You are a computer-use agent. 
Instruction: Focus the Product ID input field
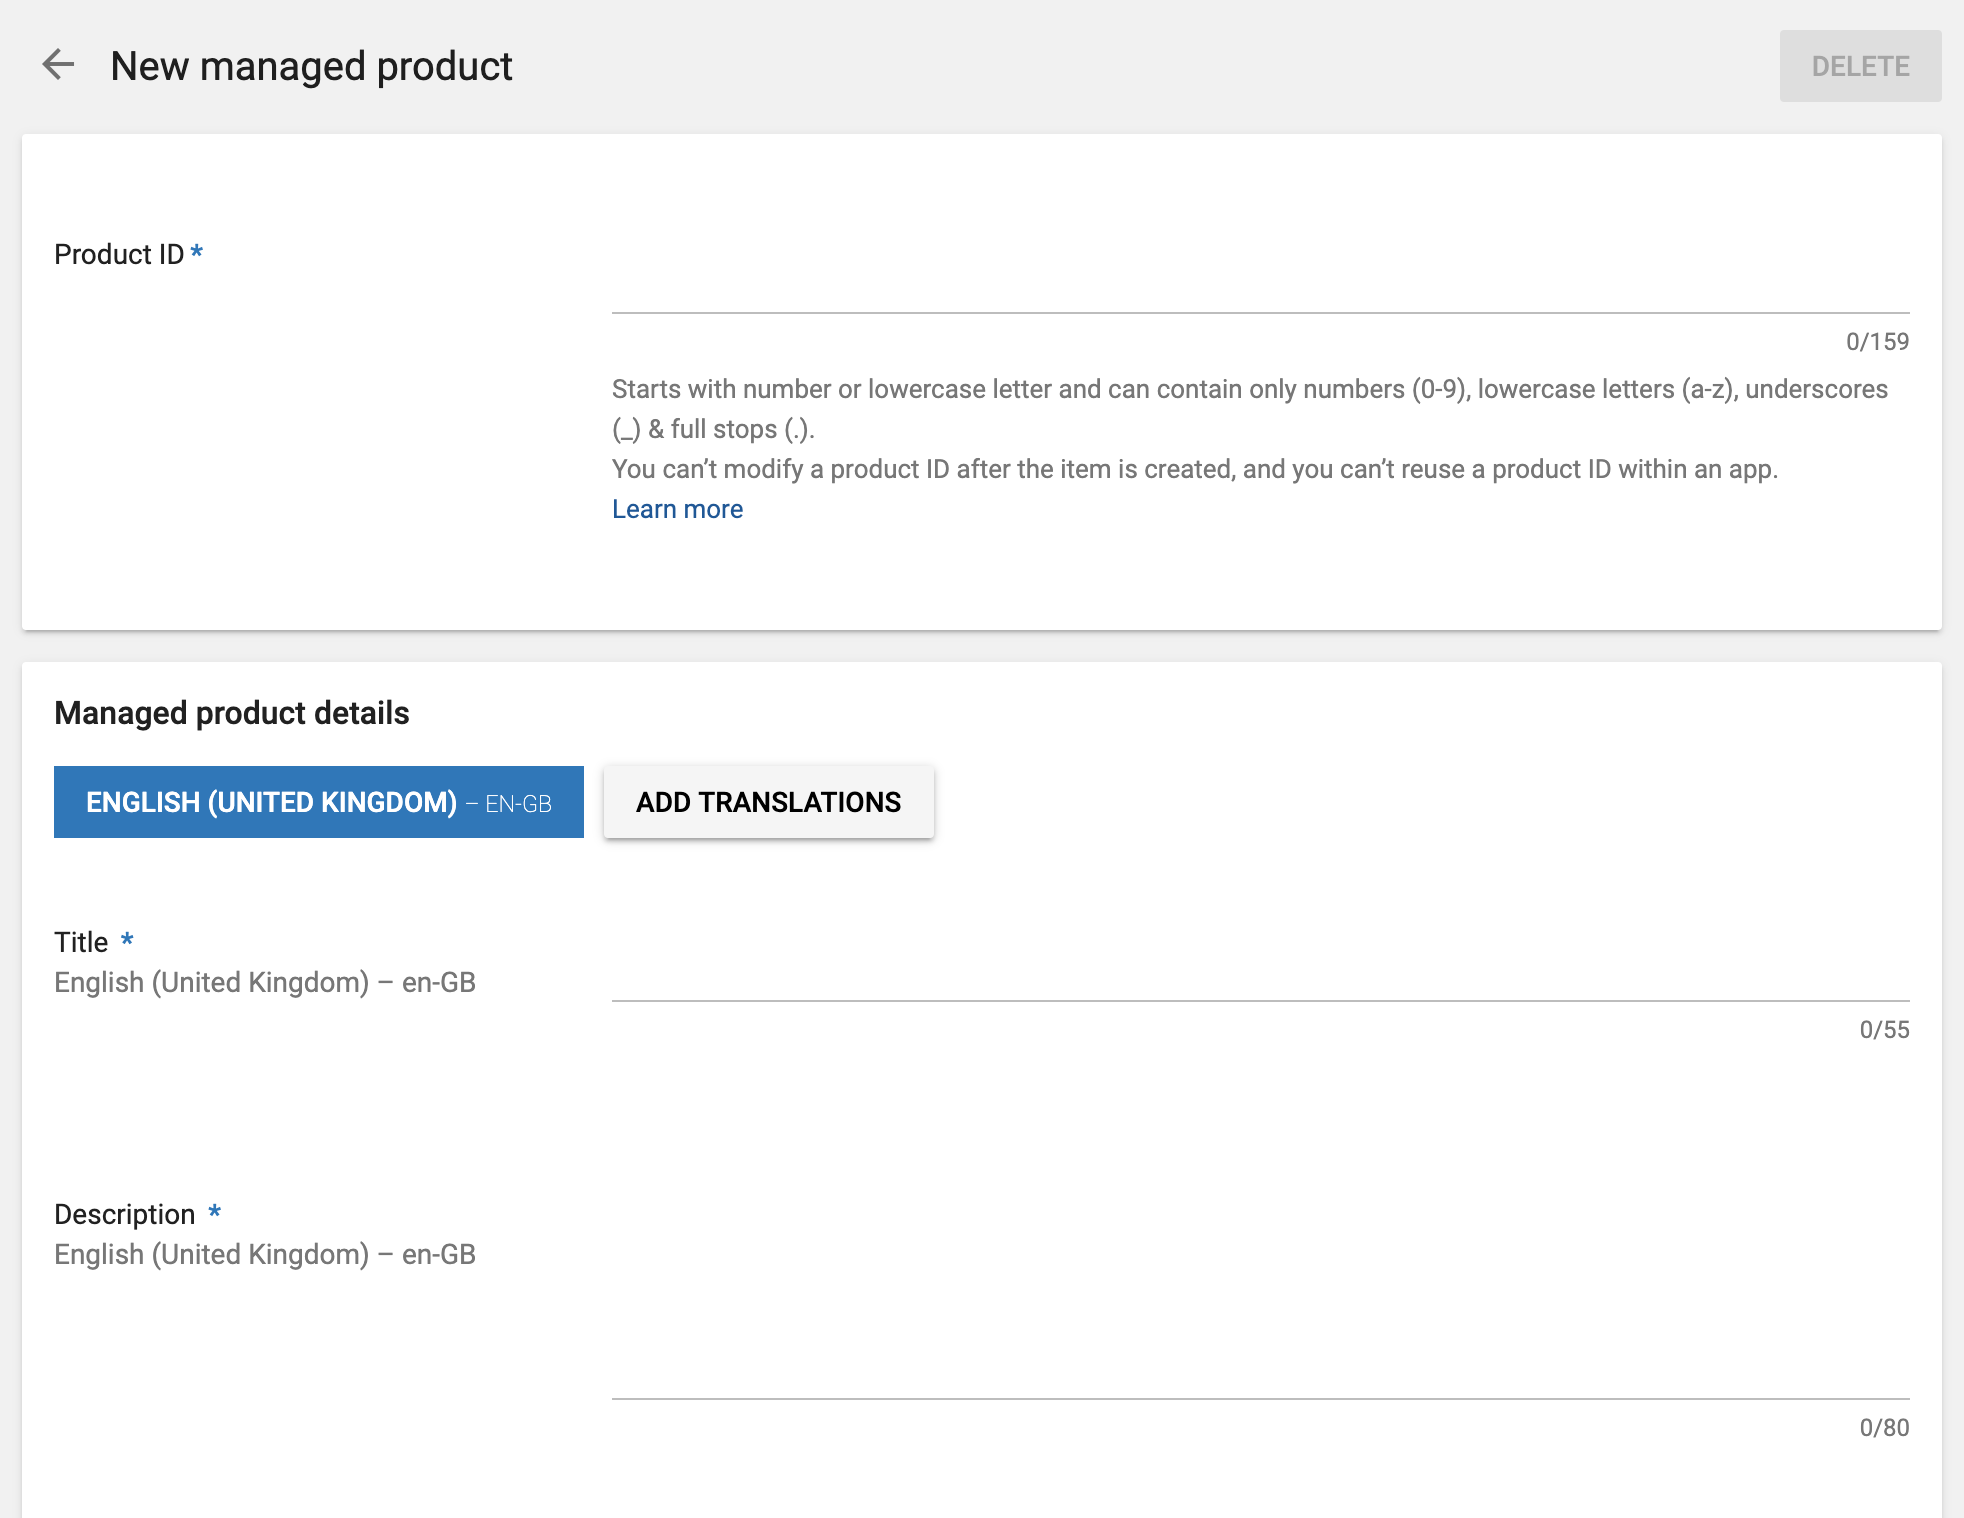[x=1260, y=287]
